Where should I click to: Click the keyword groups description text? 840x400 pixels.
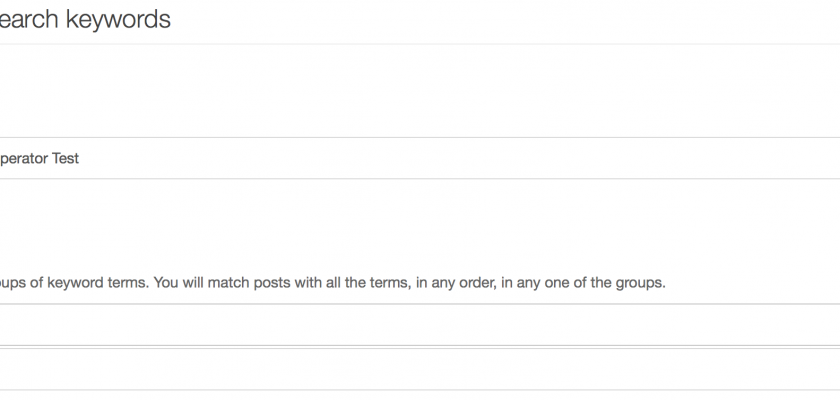pyautogui.click(x=332, y=283)
